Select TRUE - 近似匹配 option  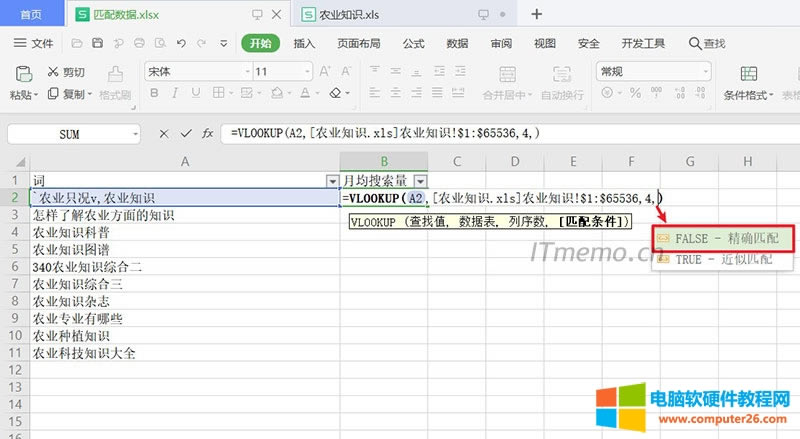(x=723, y=259)
